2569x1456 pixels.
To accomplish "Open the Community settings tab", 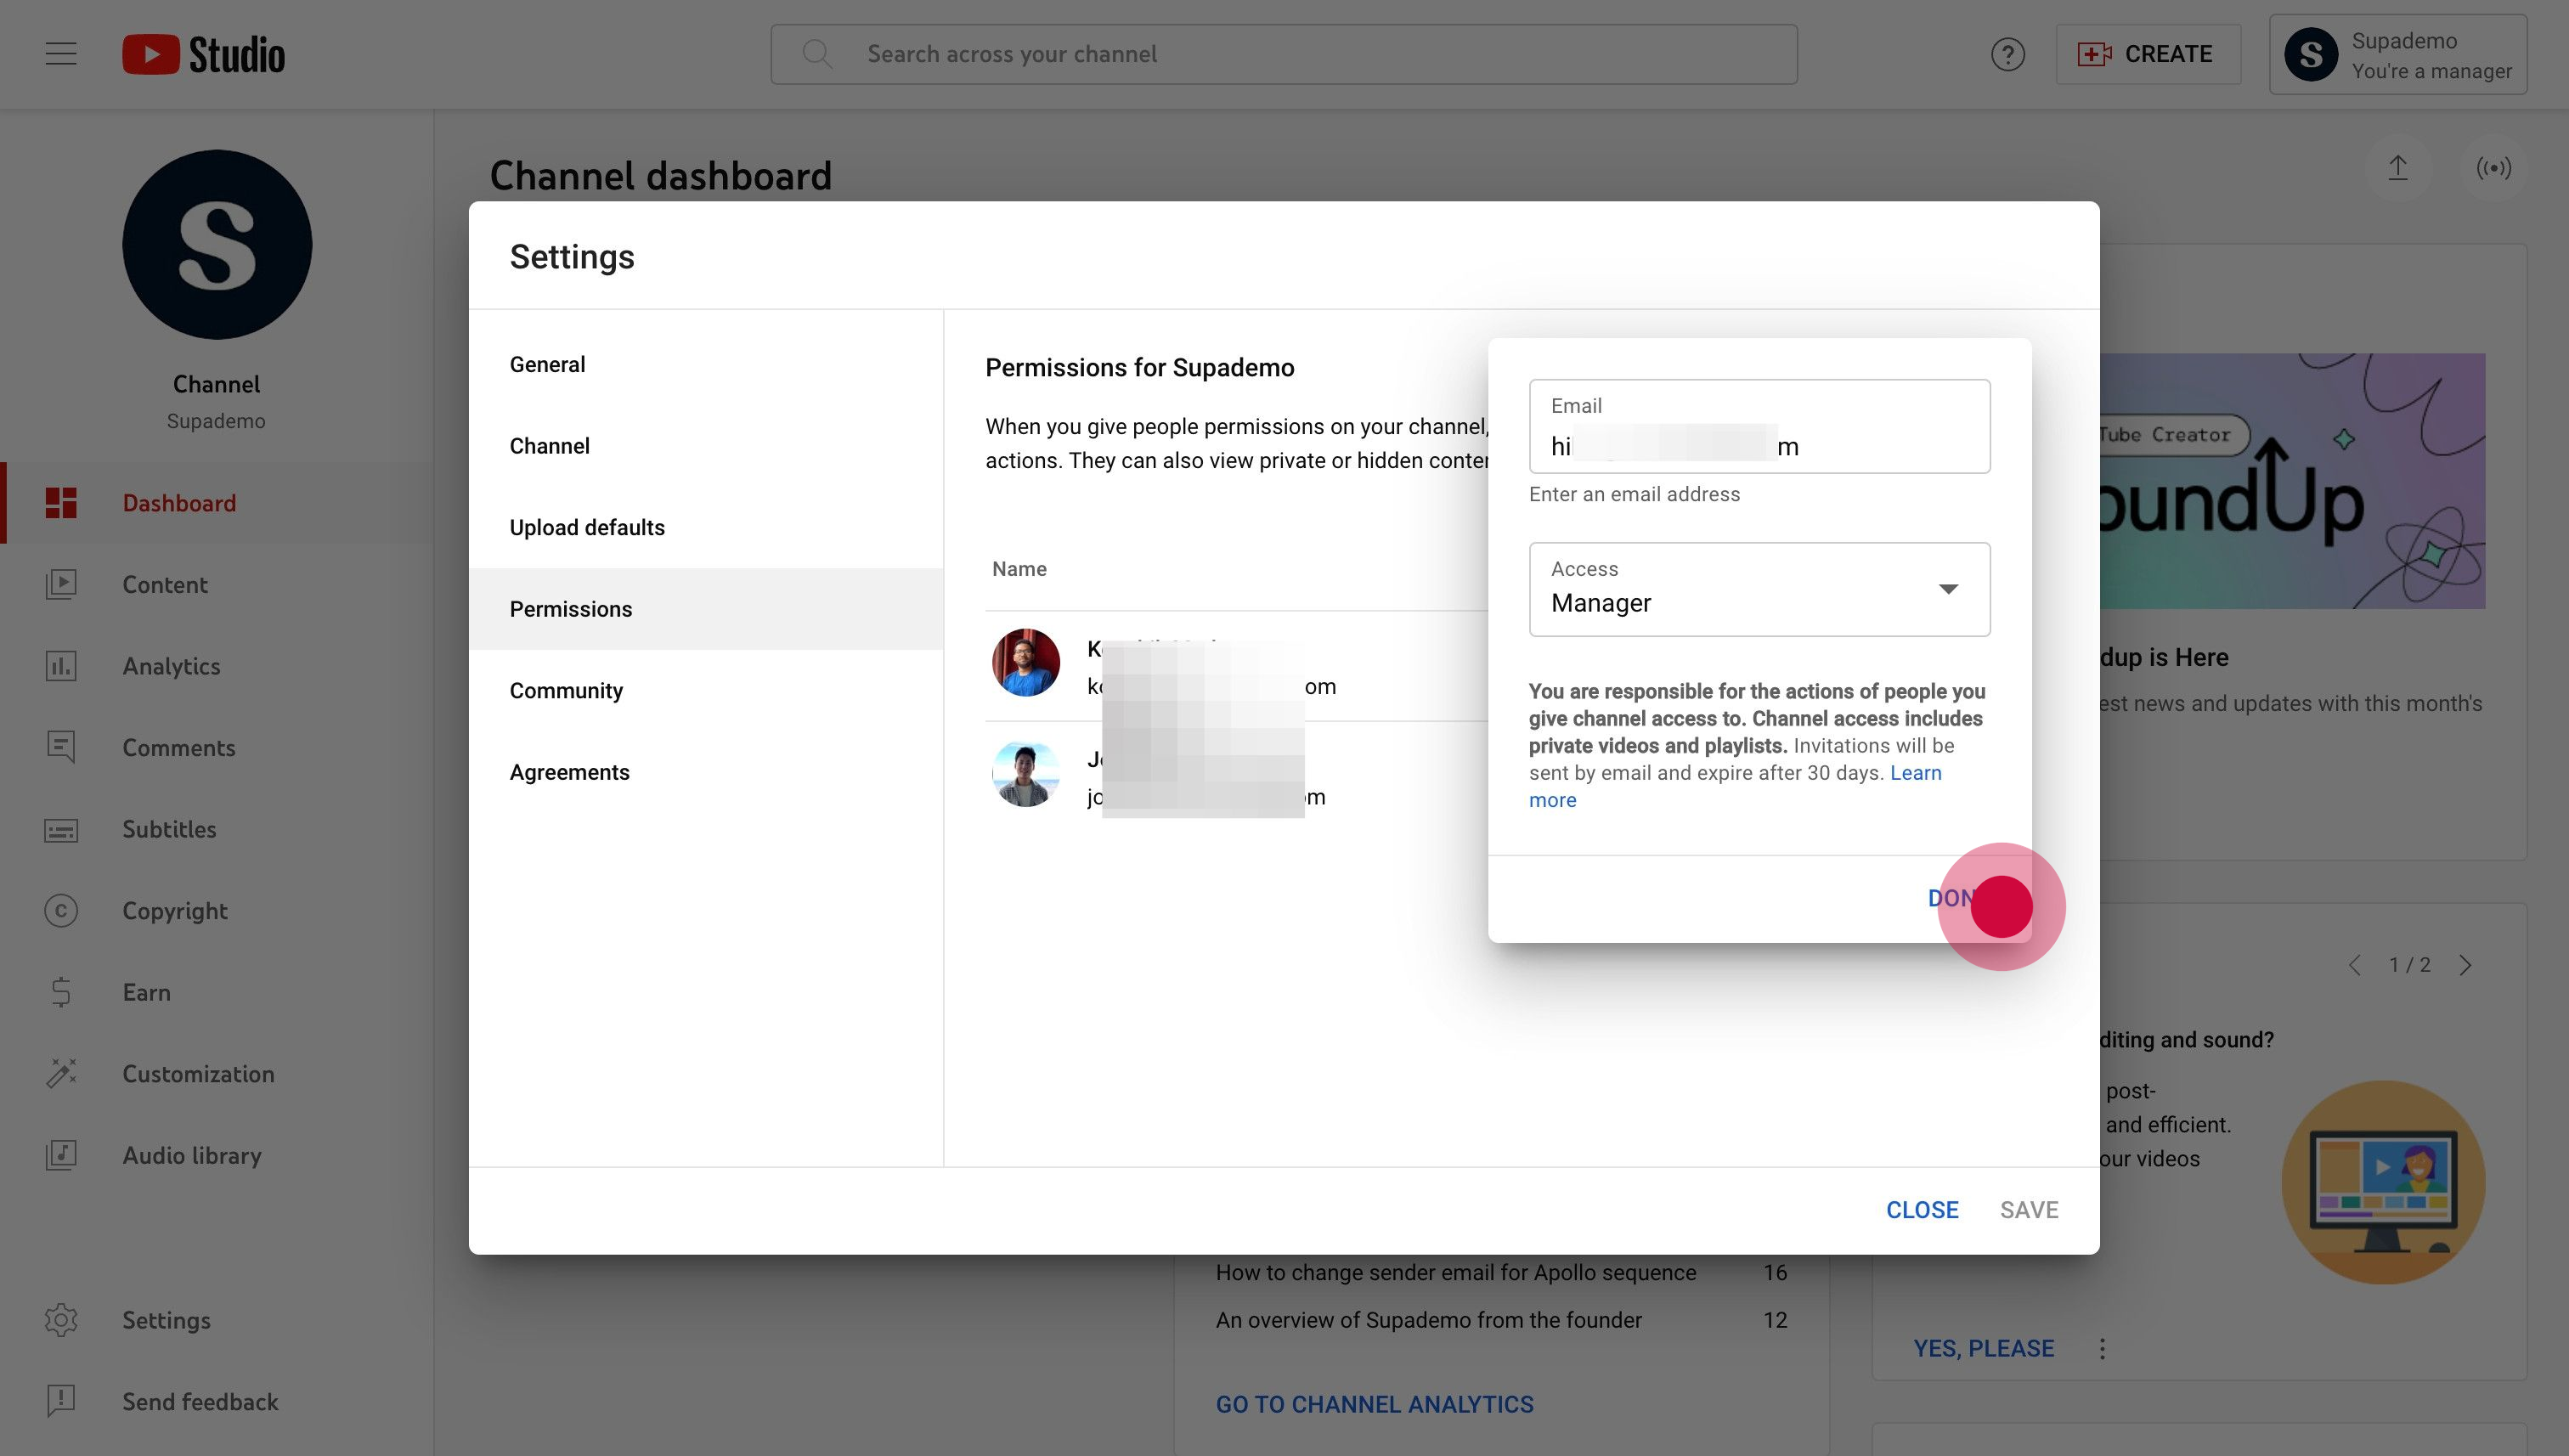I will pos(706,691).
